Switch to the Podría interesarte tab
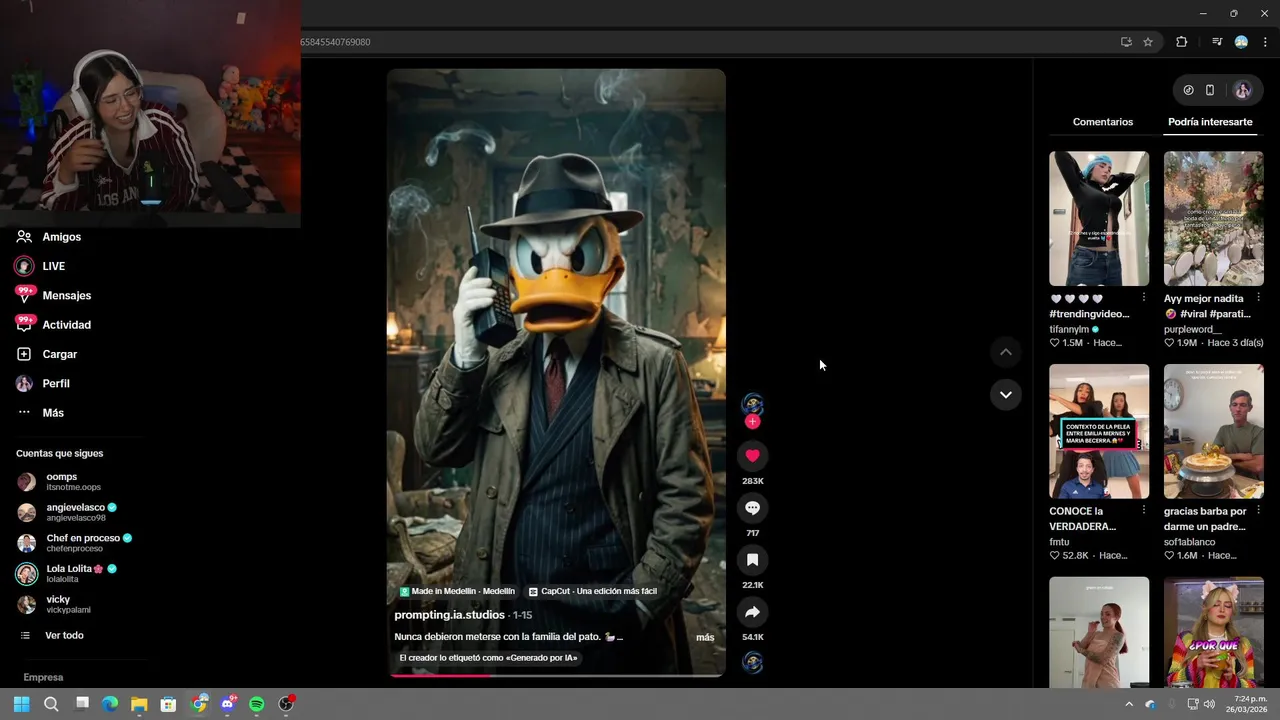1280x720 pixels. tap(1210, 122)
